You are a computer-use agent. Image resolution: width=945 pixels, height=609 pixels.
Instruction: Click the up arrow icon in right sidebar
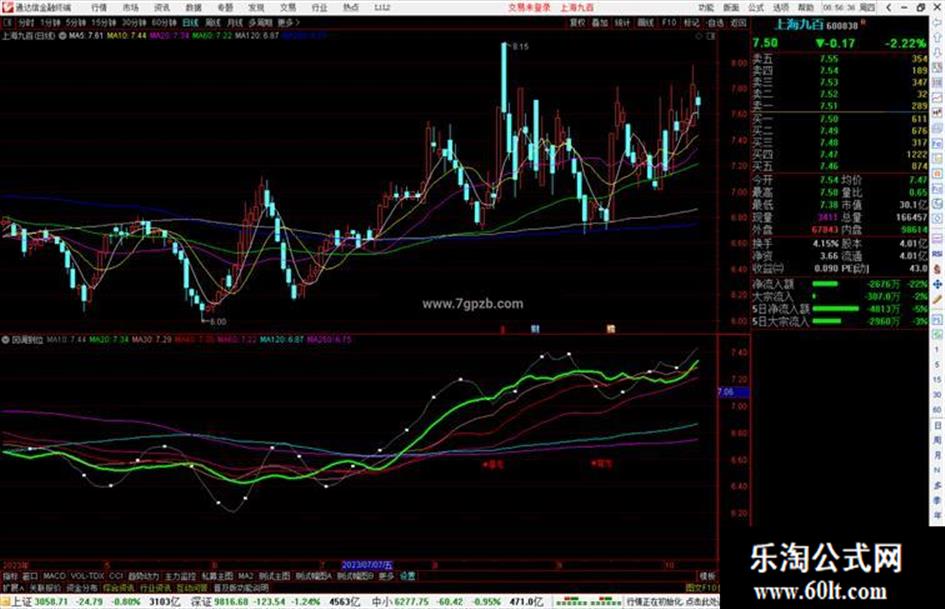938,37
